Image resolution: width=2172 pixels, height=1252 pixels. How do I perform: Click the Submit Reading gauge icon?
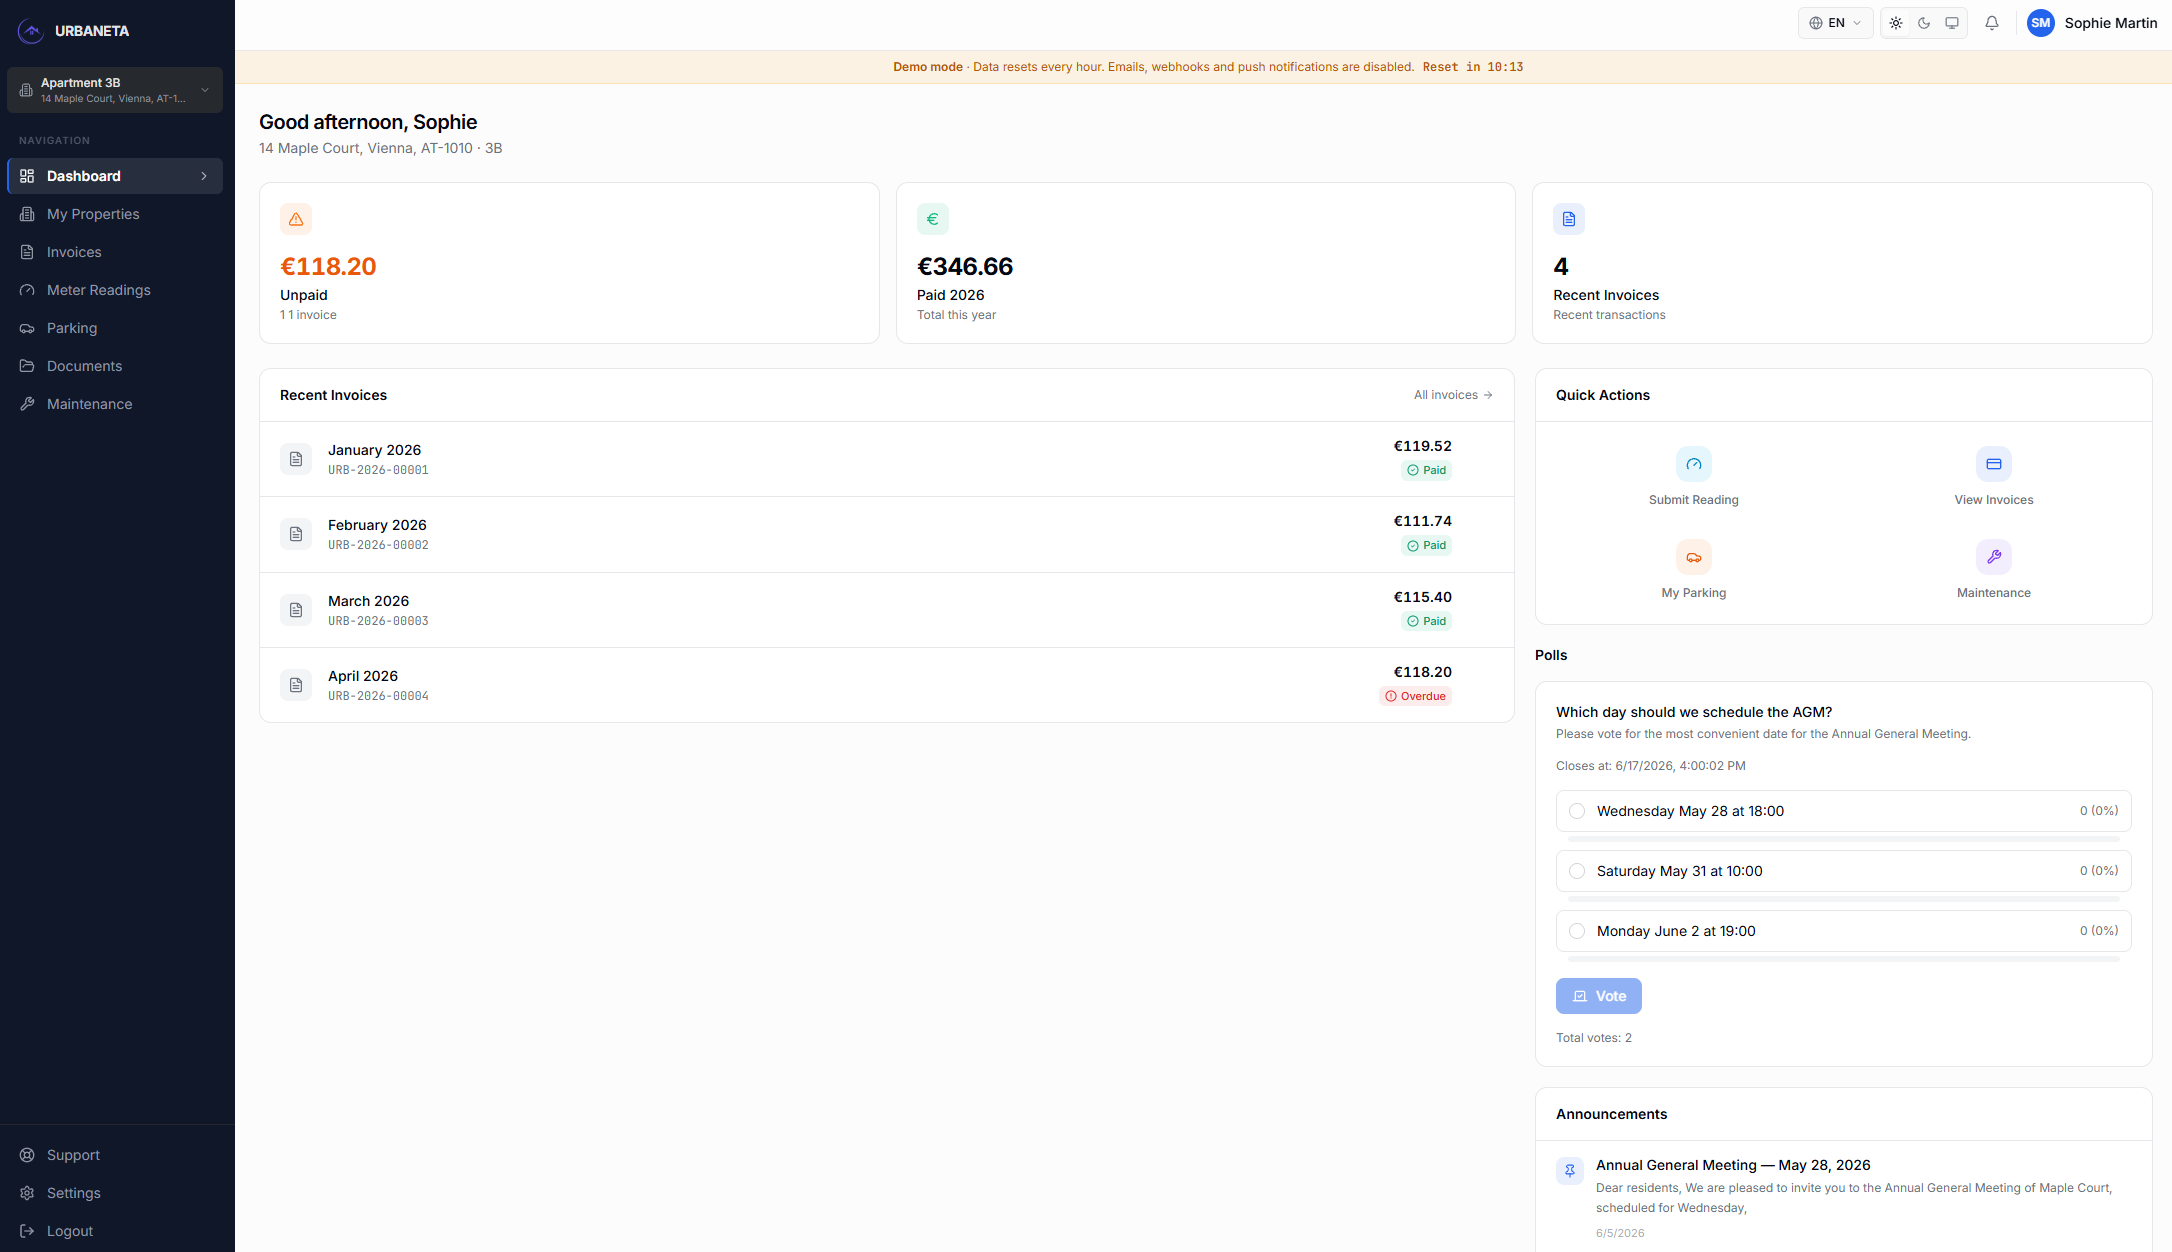[x=1694, y=464]
